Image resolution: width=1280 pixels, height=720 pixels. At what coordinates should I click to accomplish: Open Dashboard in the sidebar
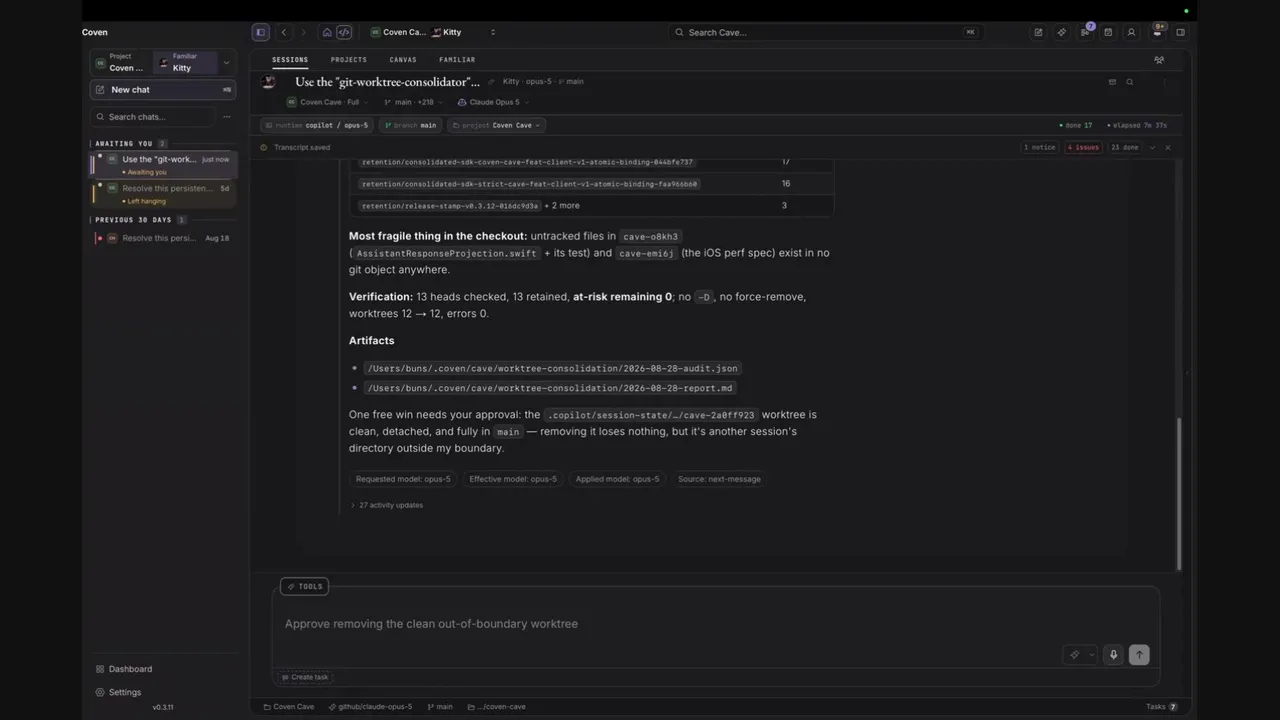click(124, 669)
